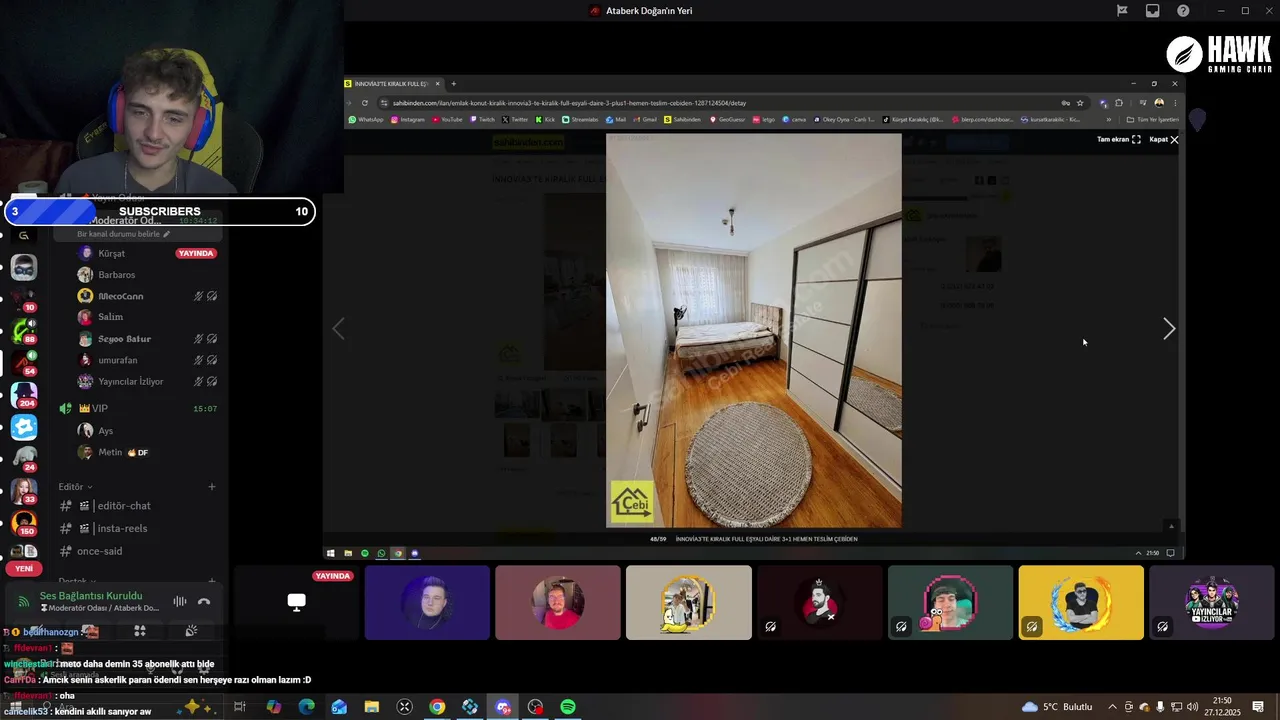The height and width of the screenshot is (720, 1280).
Task: Select umurafan in the voice channel
Action: coord(148,360)
